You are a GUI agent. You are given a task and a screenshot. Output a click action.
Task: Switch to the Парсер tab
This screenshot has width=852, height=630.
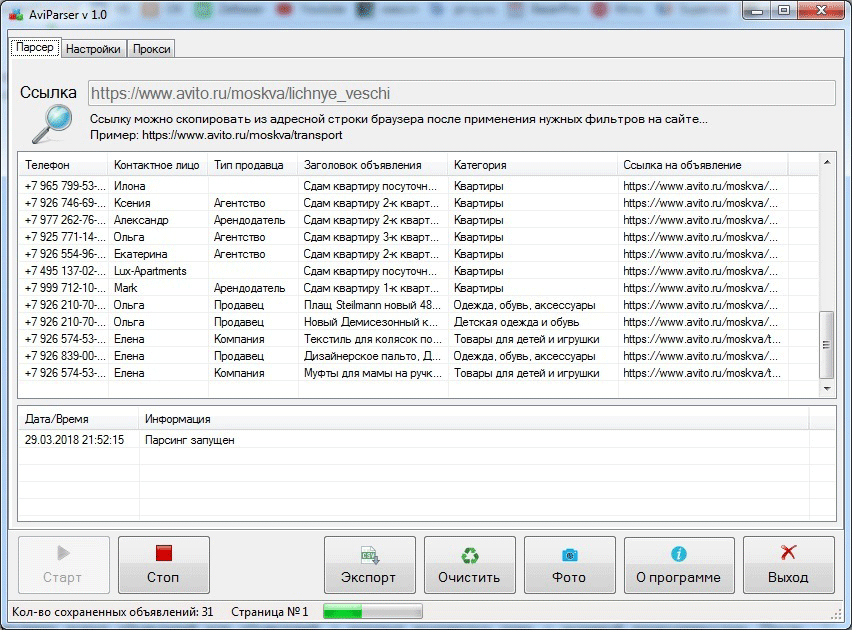tap(35, 48)
